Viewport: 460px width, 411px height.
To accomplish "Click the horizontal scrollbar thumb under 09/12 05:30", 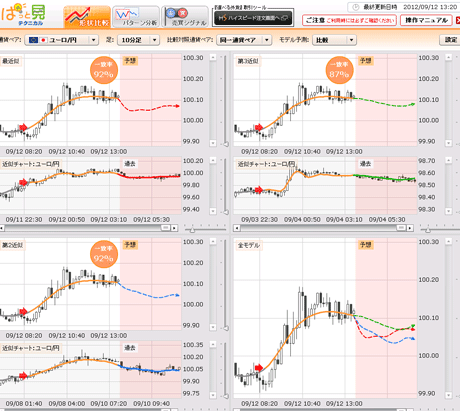I will (x=165, y=228).
